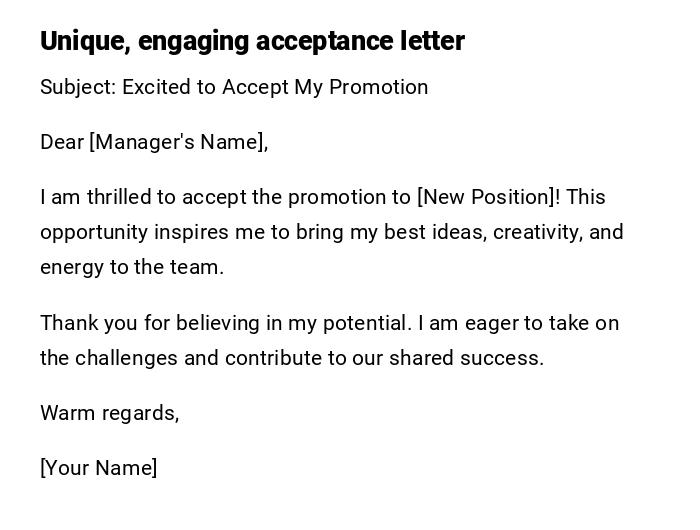Click the word "eager" in the second paragraph

(477, 323)
